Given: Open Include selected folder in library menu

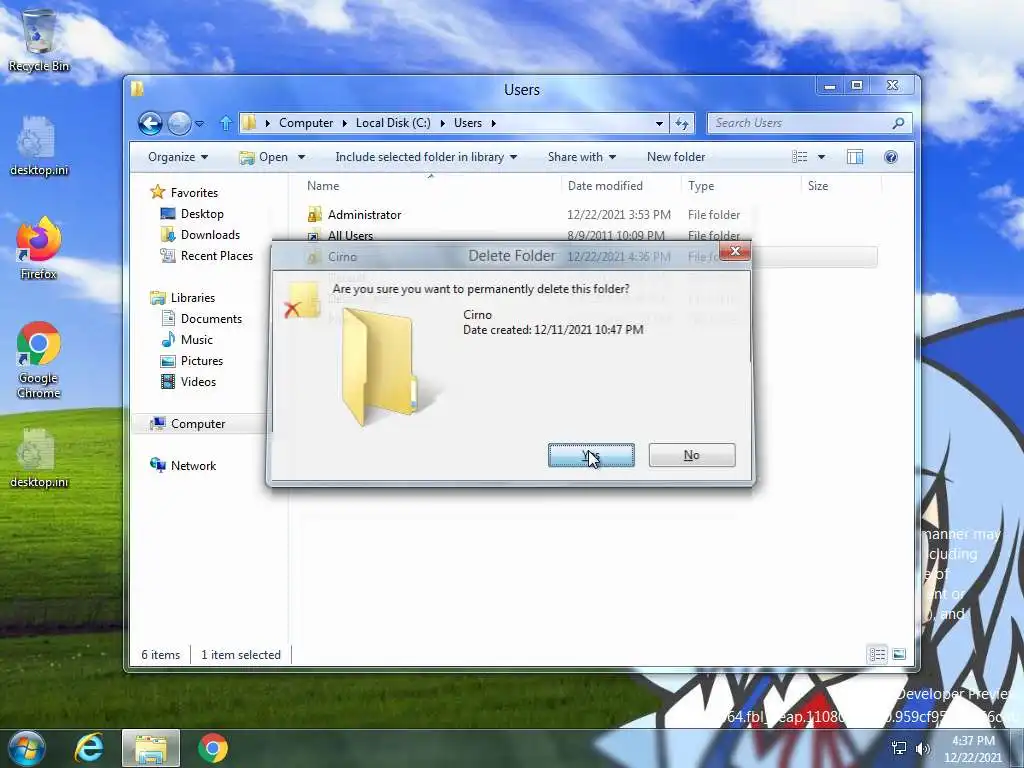Looking at the screenshot, I should pos(426,157).
